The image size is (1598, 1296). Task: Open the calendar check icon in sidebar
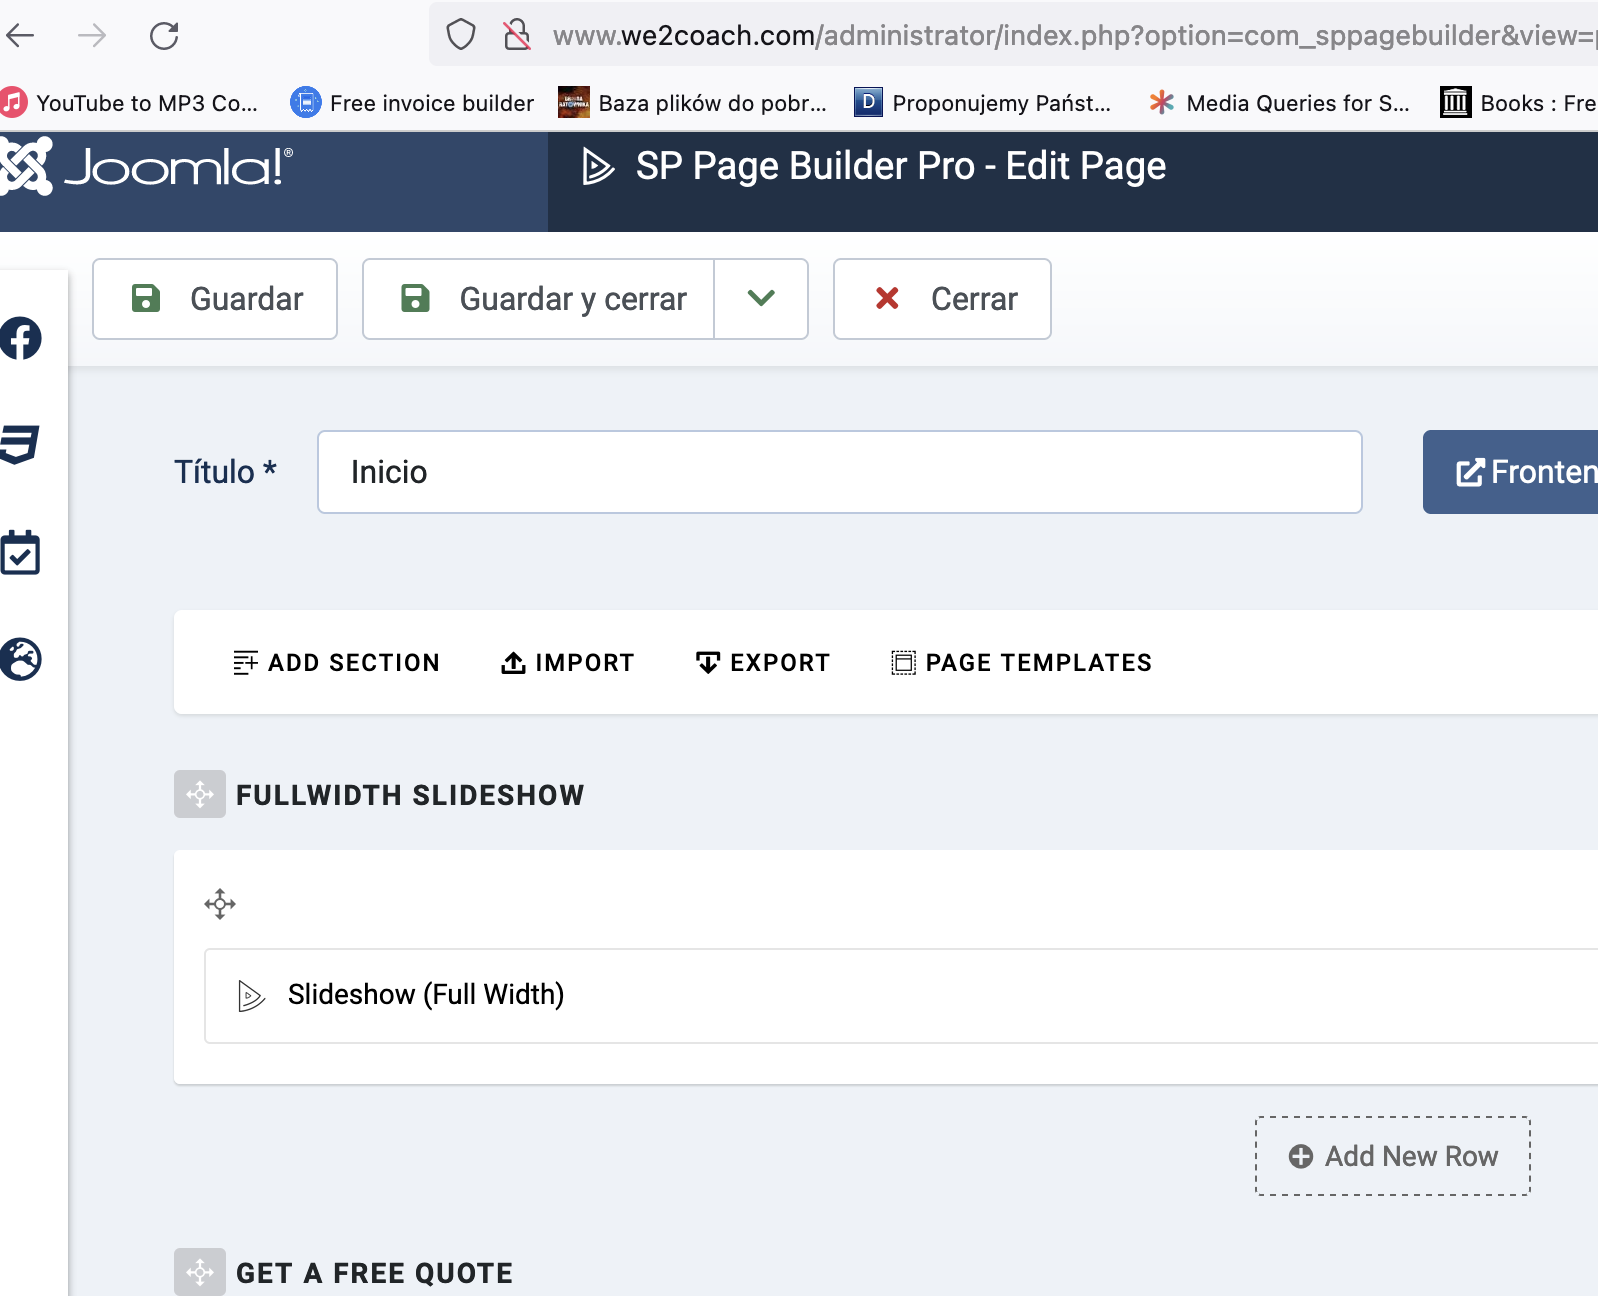tap(20, 553)
